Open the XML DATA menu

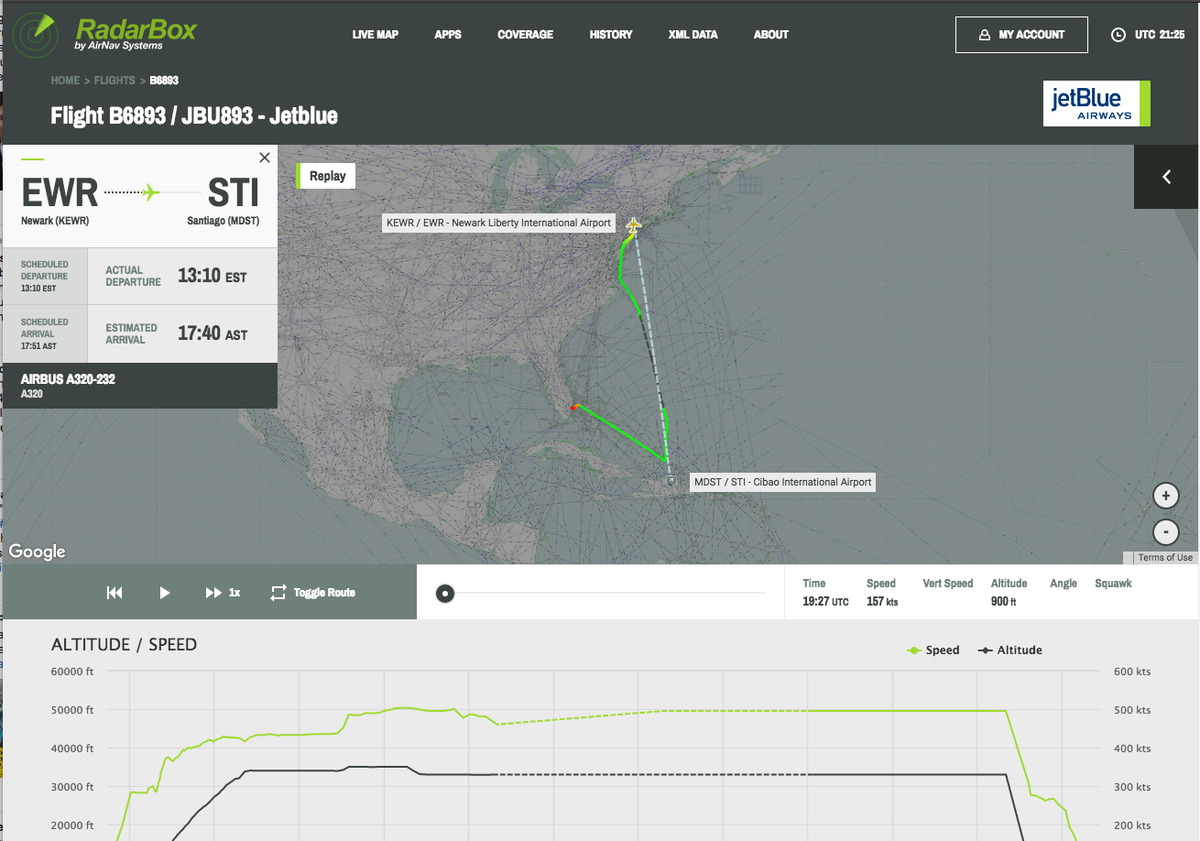coord(693,35)
